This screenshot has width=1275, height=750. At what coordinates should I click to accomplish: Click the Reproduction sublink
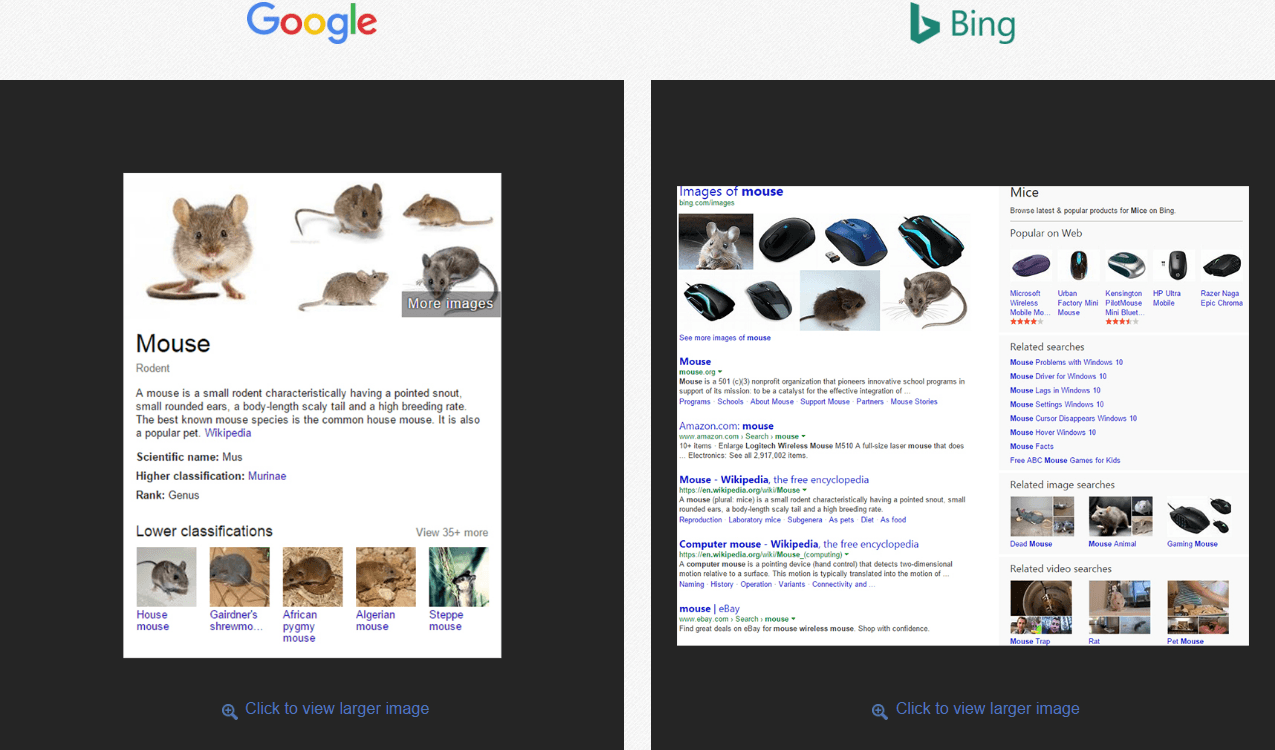pos(700,520)
